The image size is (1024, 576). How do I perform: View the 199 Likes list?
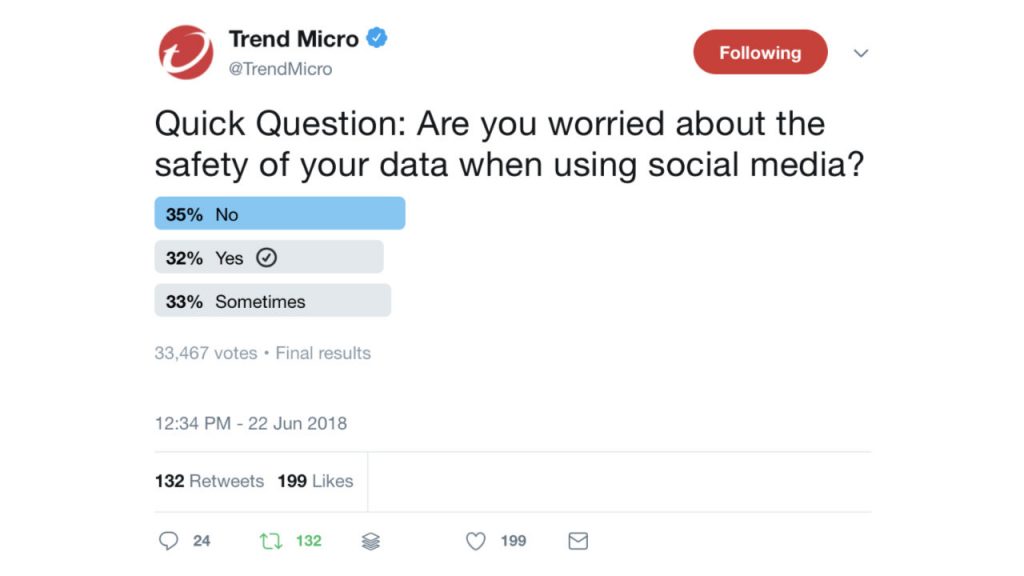pyautogui.click(x=315, y=481)
